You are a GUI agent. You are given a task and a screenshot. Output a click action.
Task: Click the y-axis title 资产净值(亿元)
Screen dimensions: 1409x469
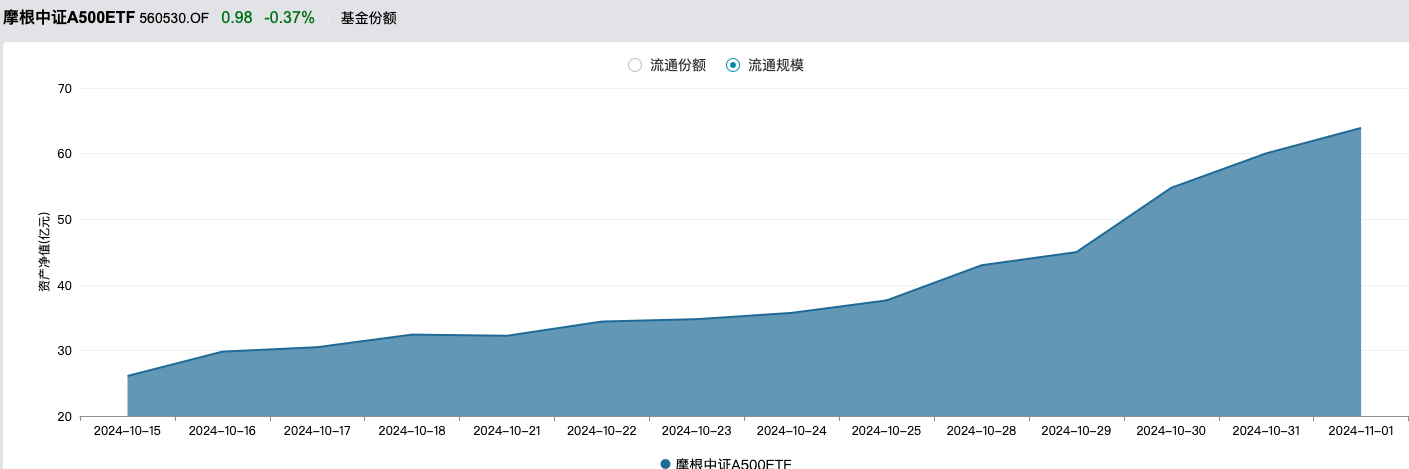point(44,252)
